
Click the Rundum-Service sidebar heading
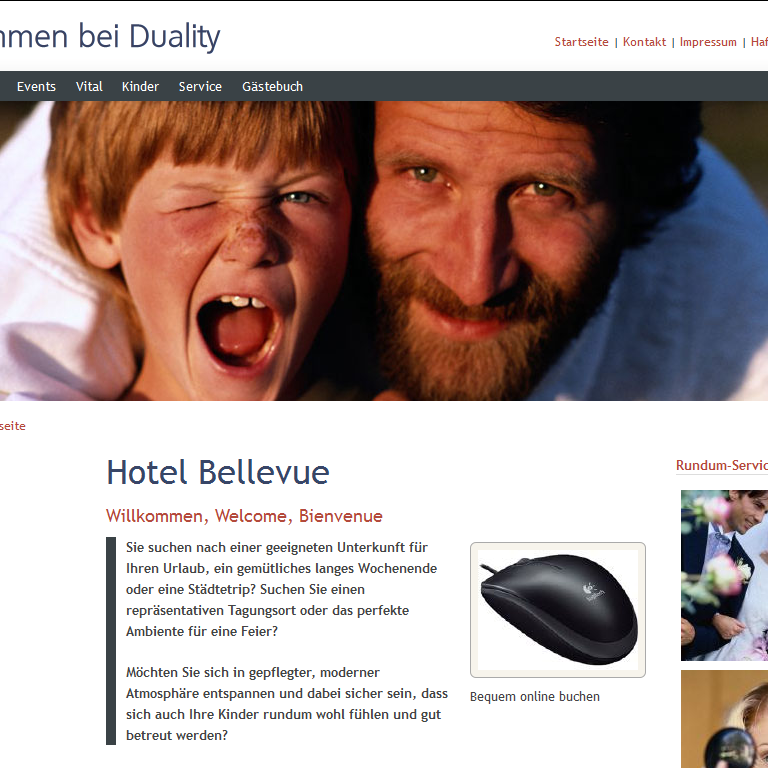click(722, 465)
